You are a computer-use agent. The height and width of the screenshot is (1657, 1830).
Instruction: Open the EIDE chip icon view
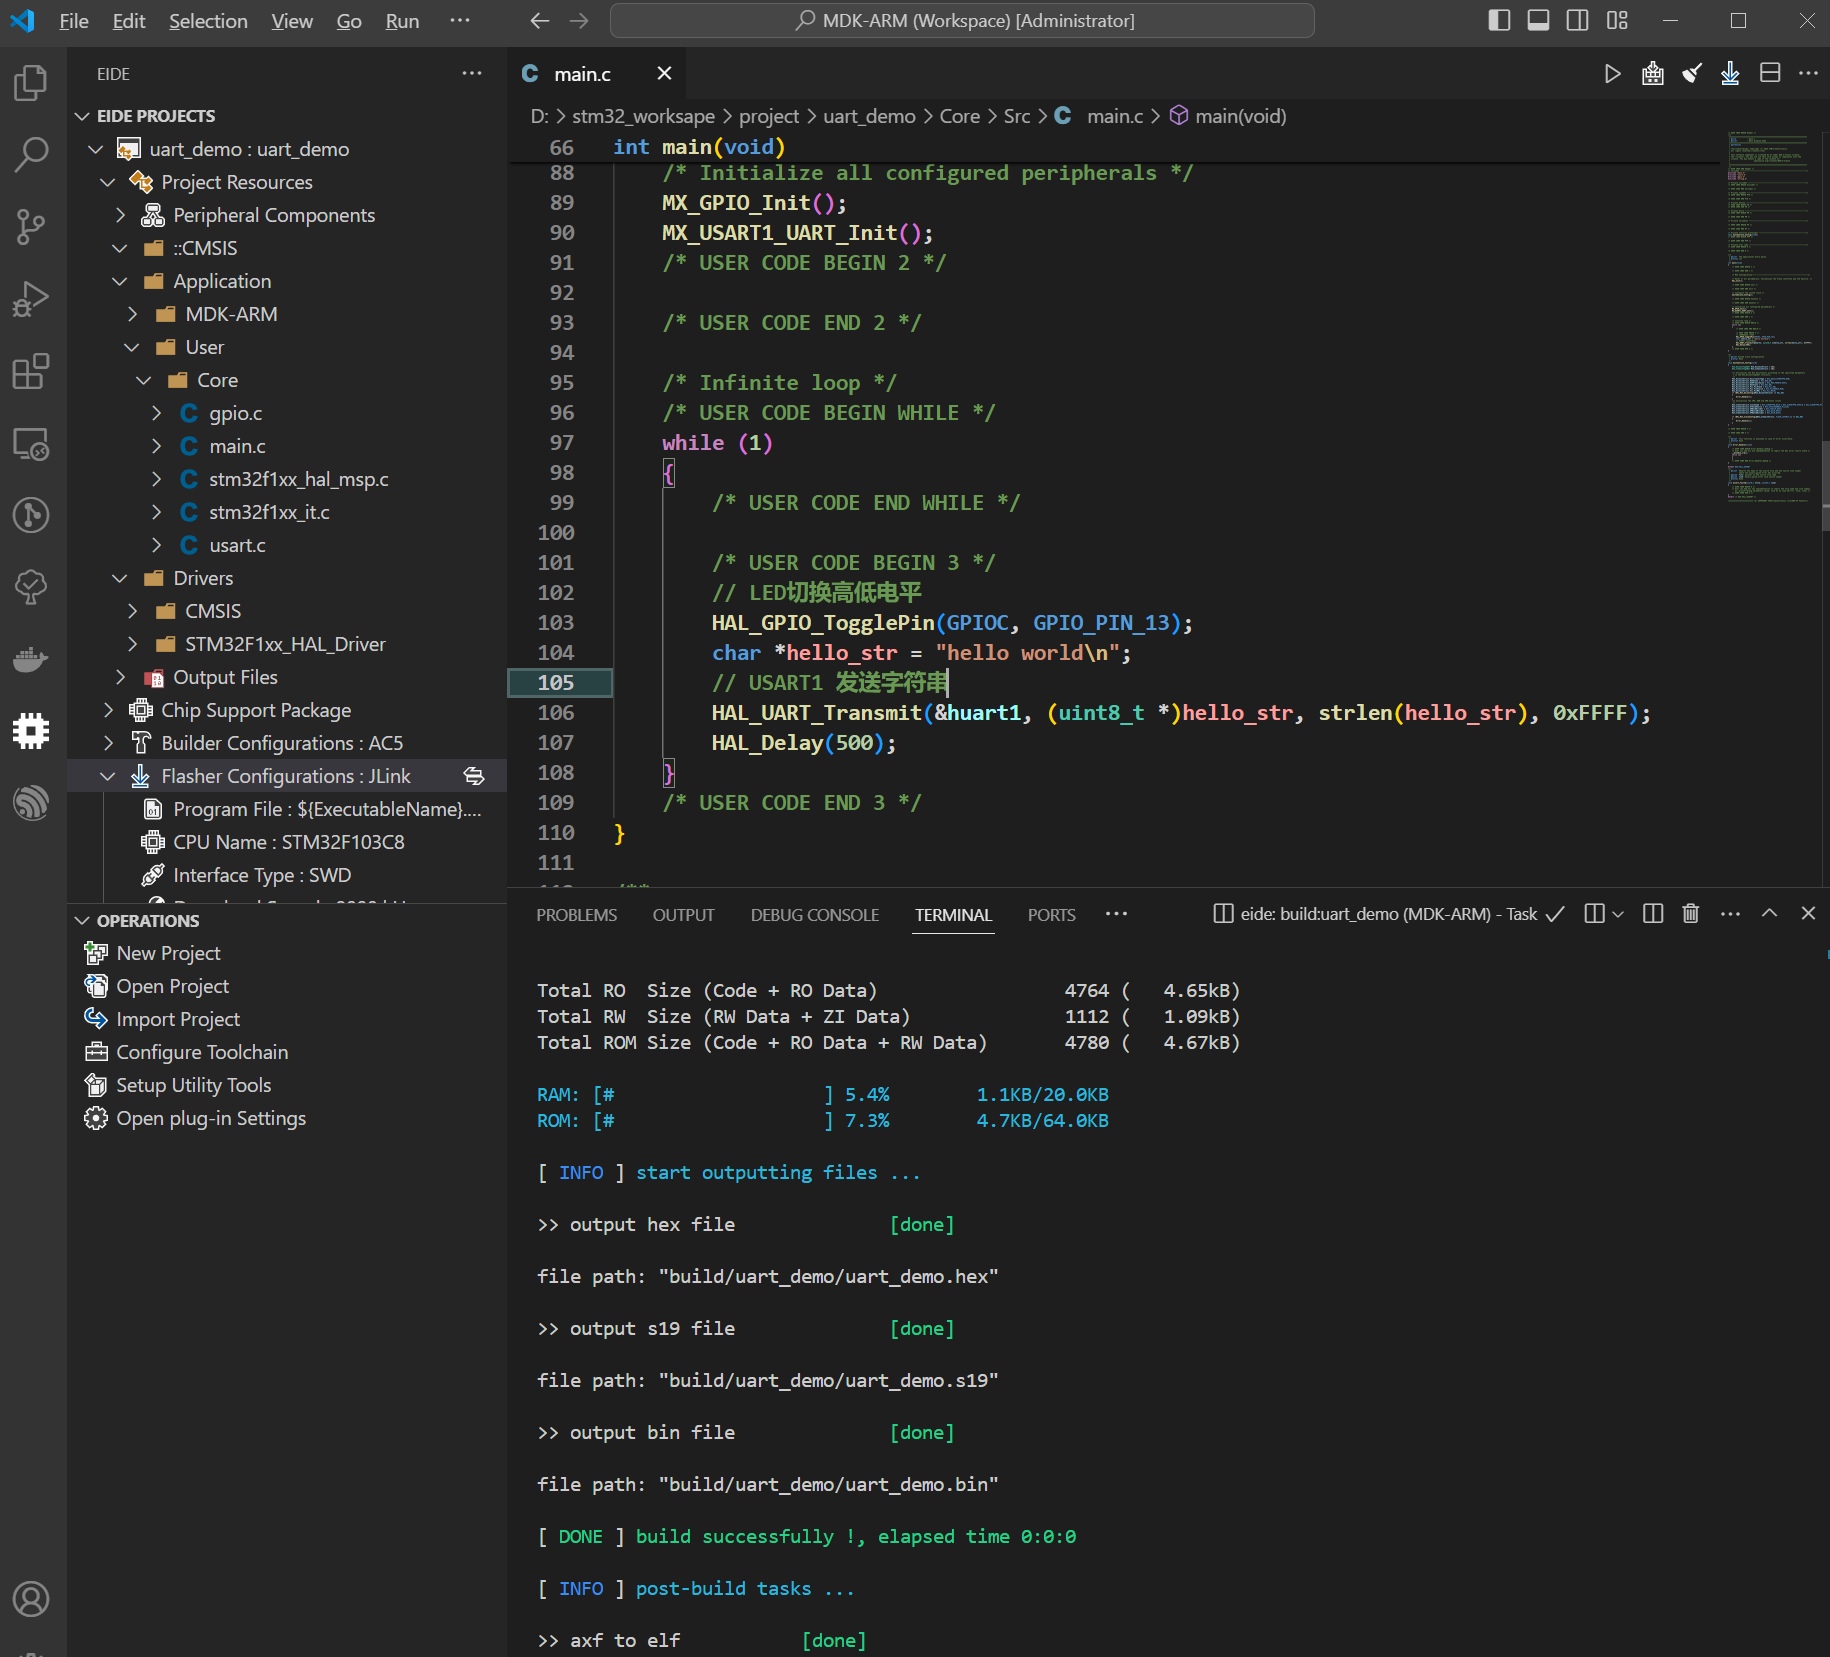point(31,731)
